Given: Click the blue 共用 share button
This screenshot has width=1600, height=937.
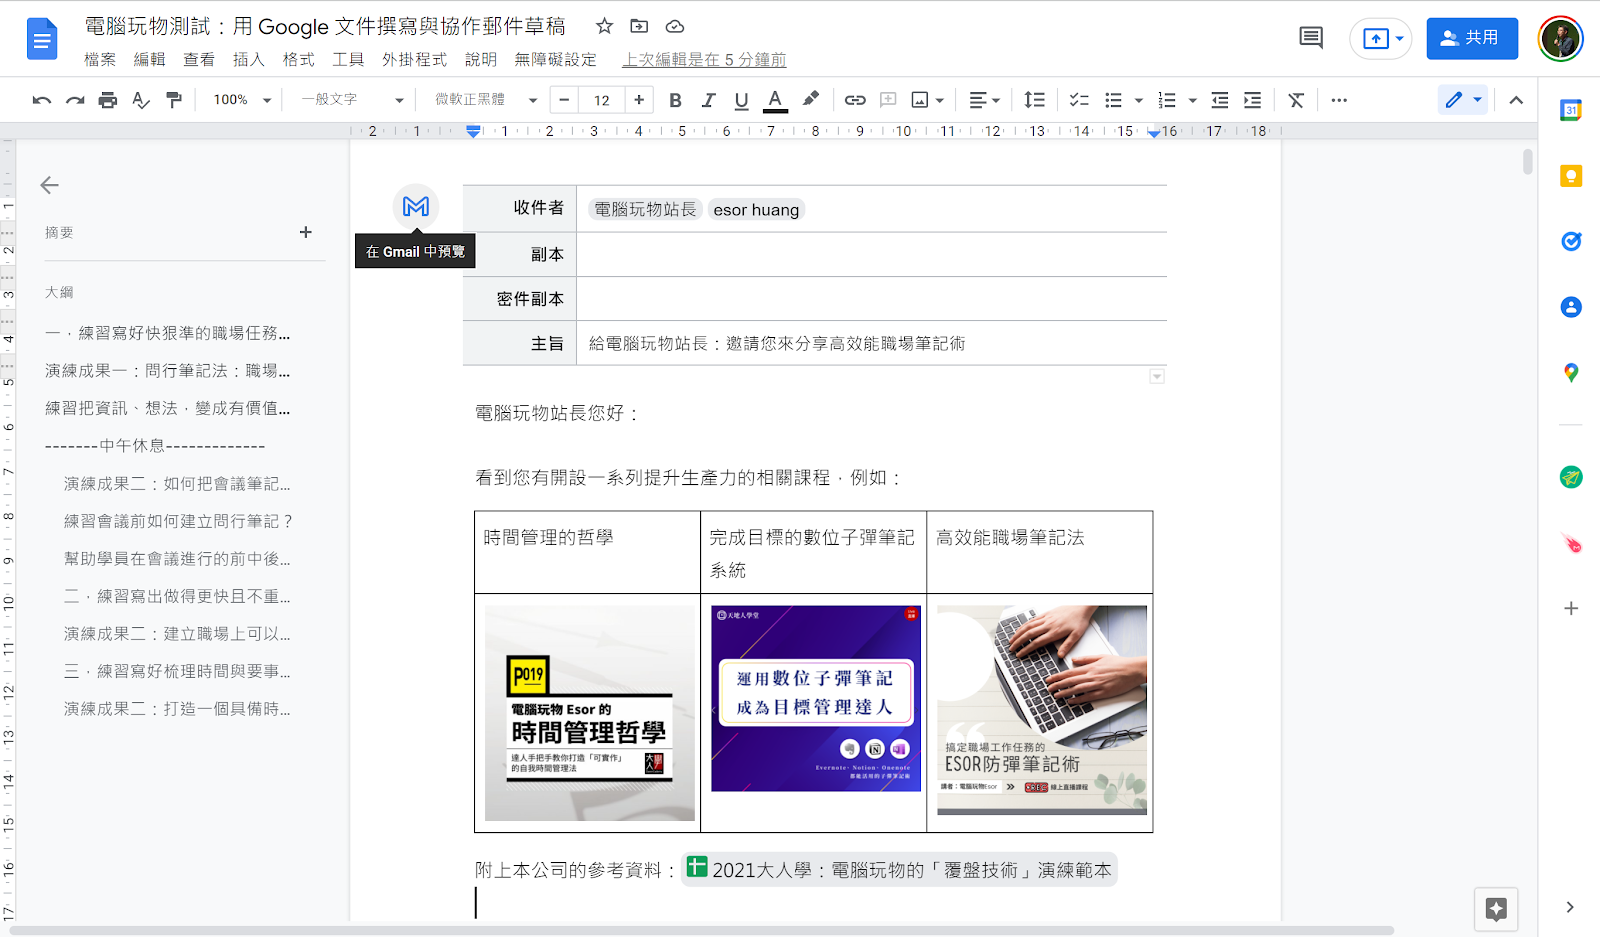Looking at the screenshot, I should [x=1472, y=39].
